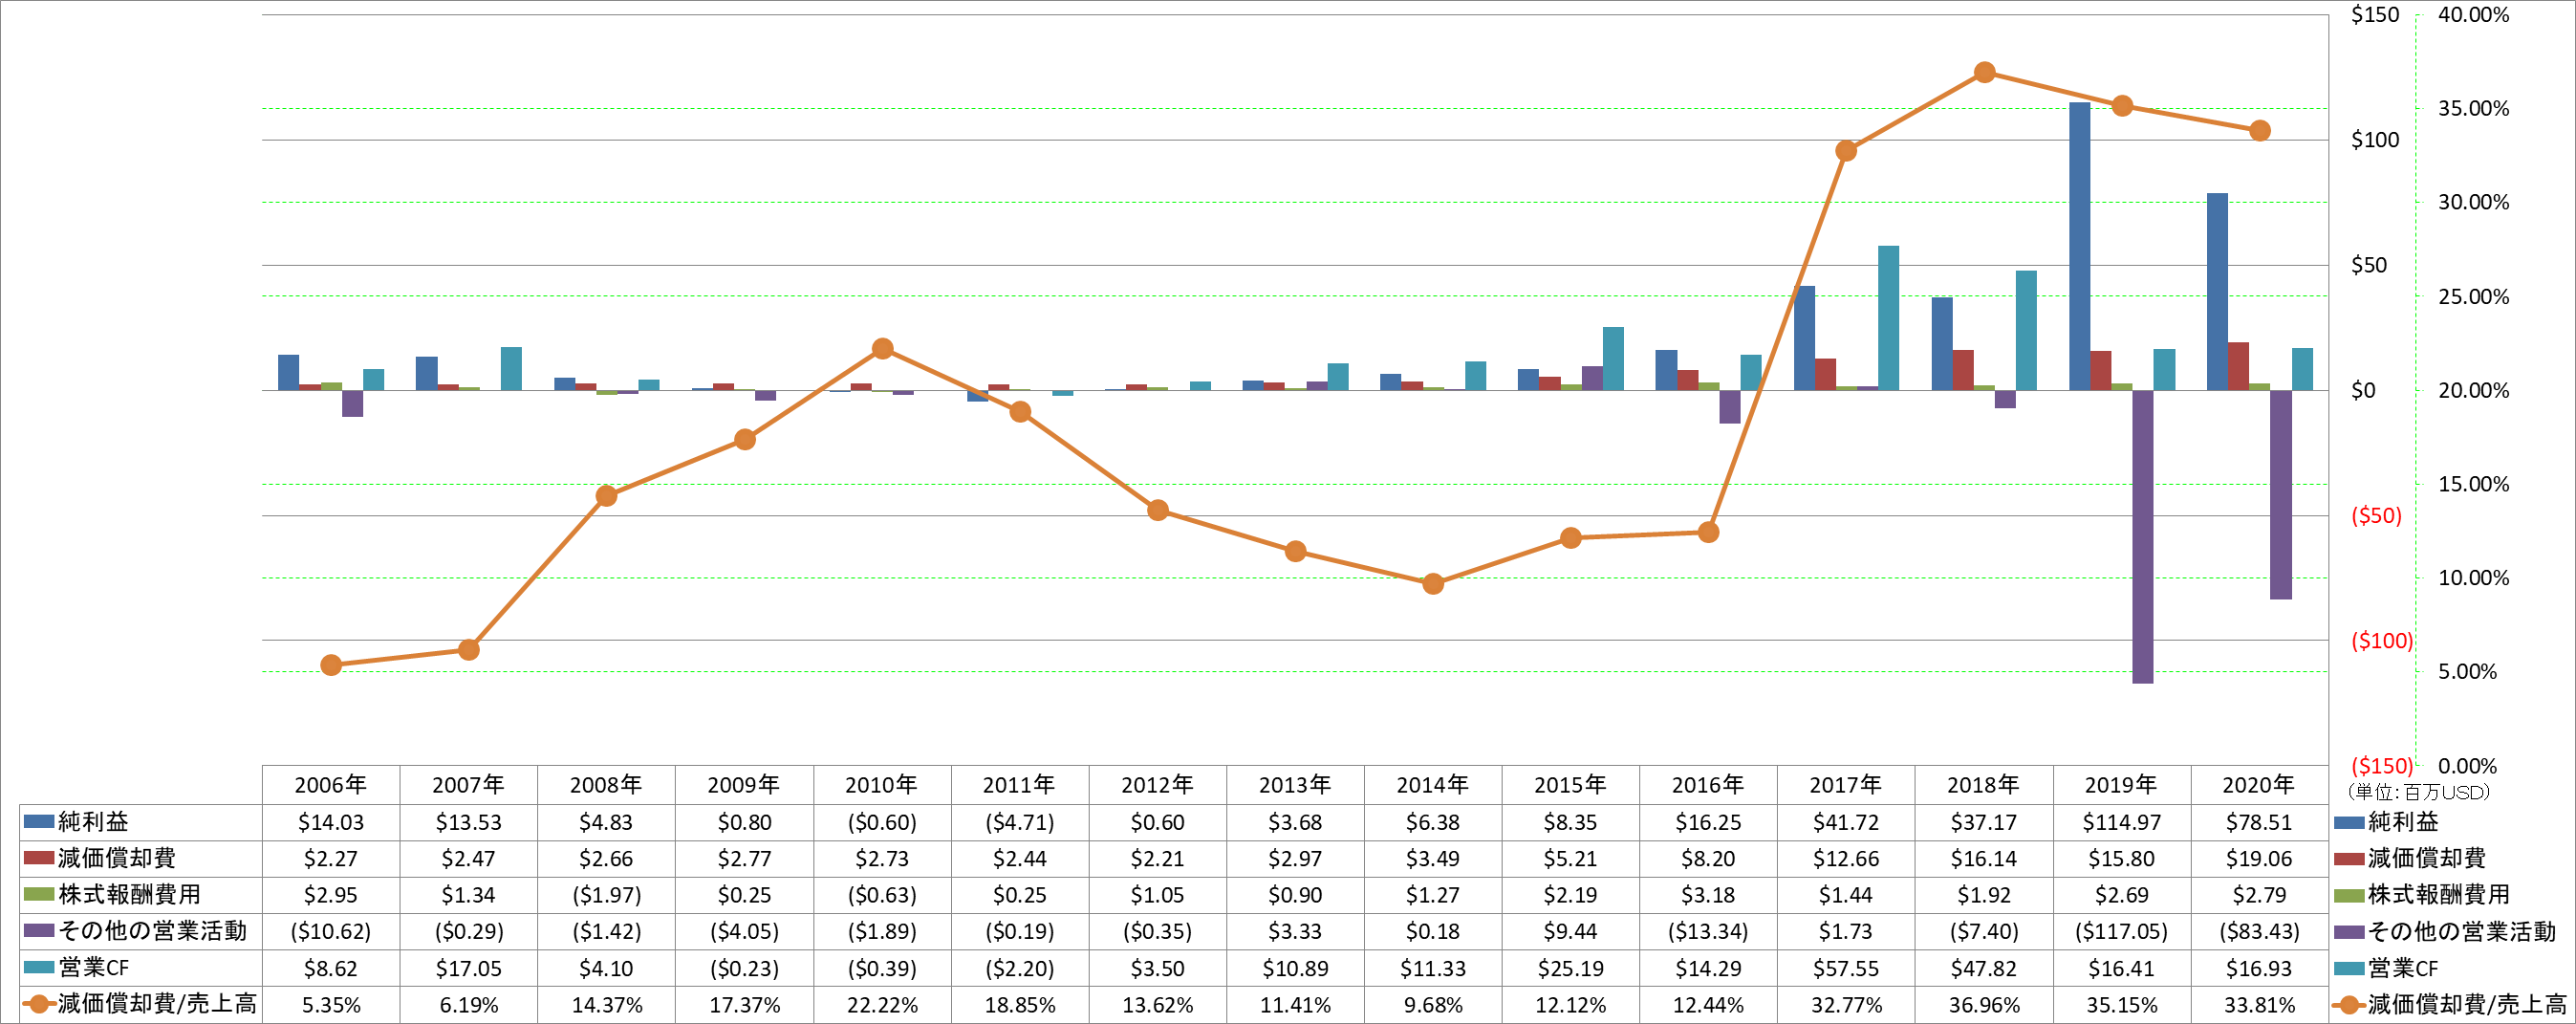This screenshot has width=2576, height=1024.
Task: Click the blue swatch in left 純利益 header
Action: (39, 822)
